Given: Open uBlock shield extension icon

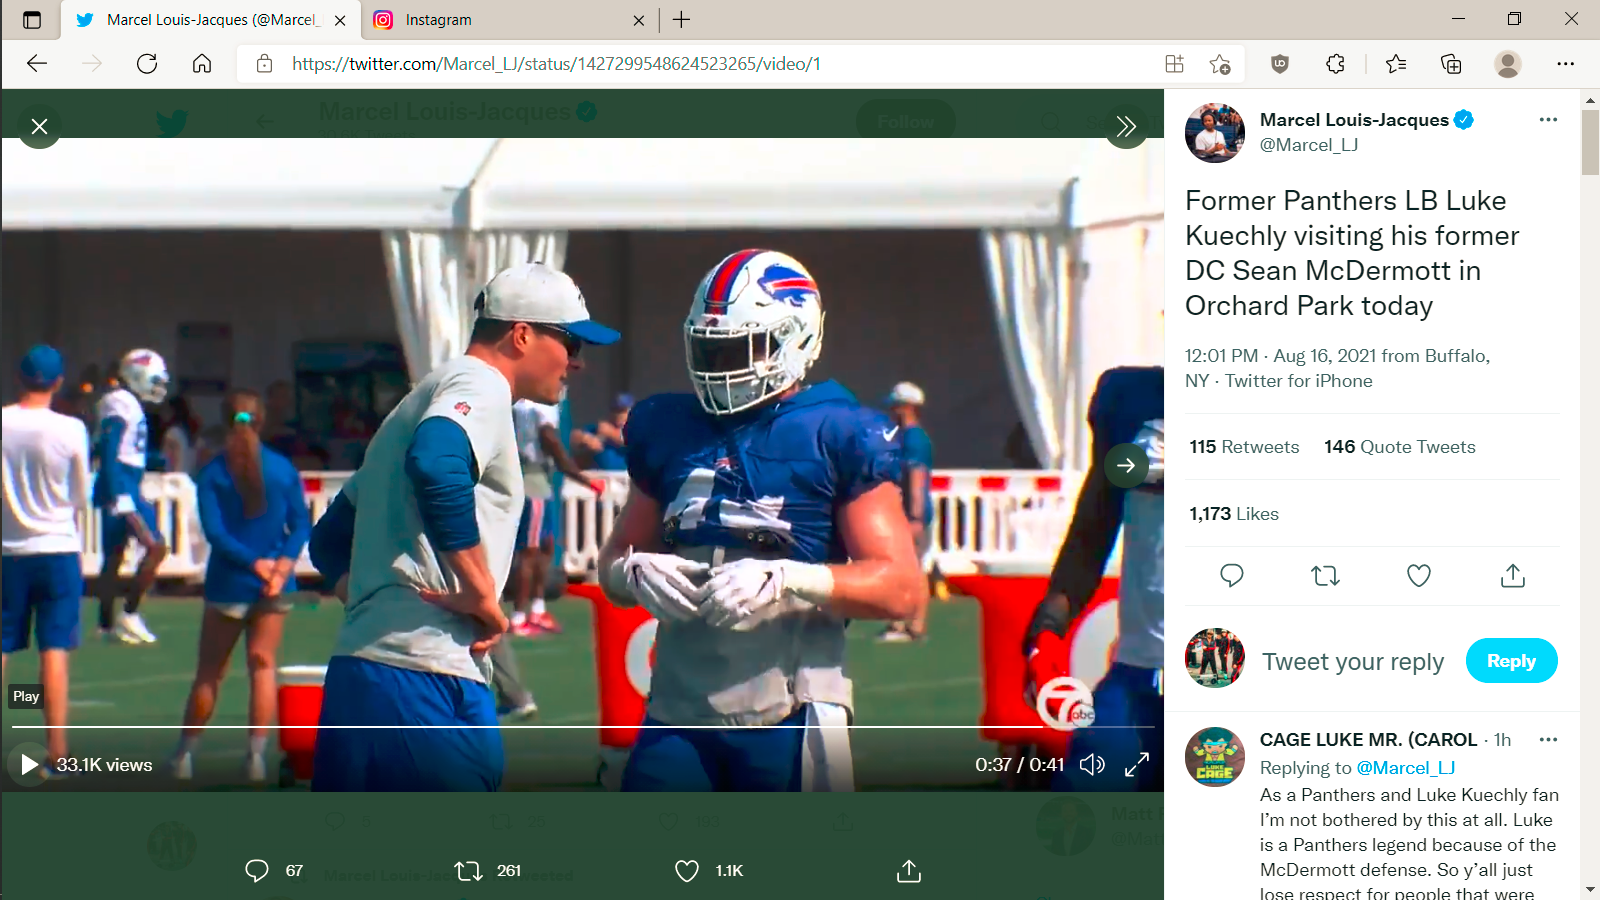Looking at the screenshot, I should [1280, 64].
